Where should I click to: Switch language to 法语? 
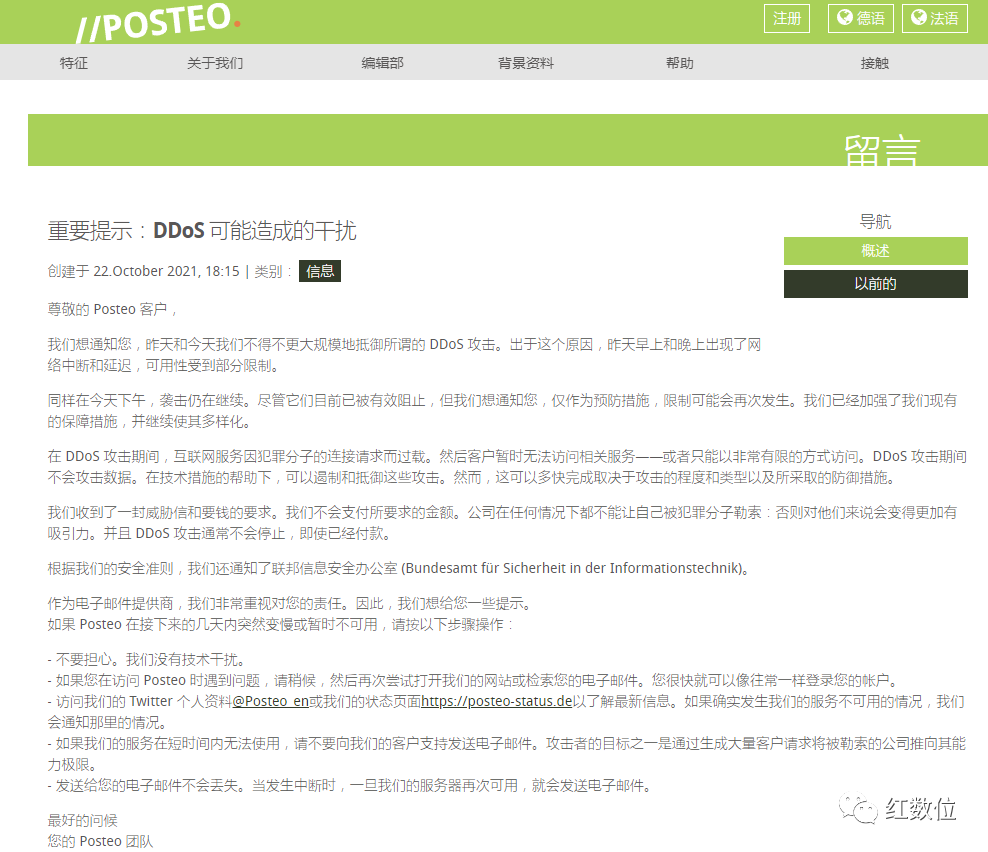[934, 18]
